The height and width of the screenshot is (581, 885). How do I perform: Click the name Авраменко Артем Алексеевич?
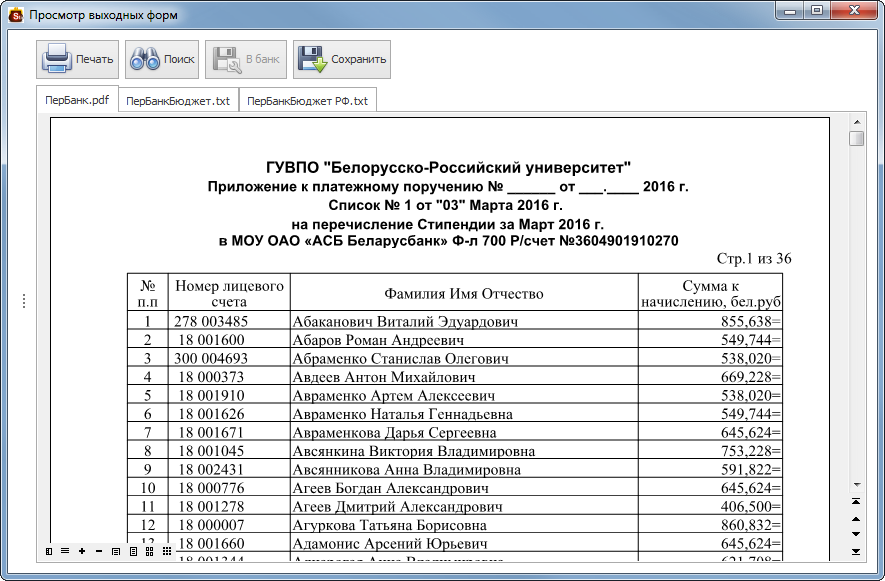pyautogui.click(x=394, y=395)
